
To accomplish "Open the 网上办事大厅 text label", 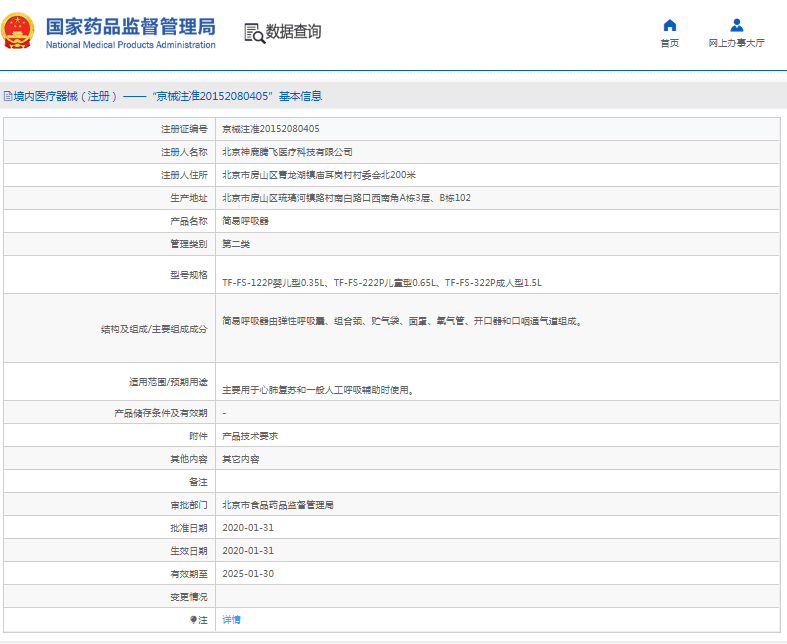I will pyautogui.click(x=736, y=44).
